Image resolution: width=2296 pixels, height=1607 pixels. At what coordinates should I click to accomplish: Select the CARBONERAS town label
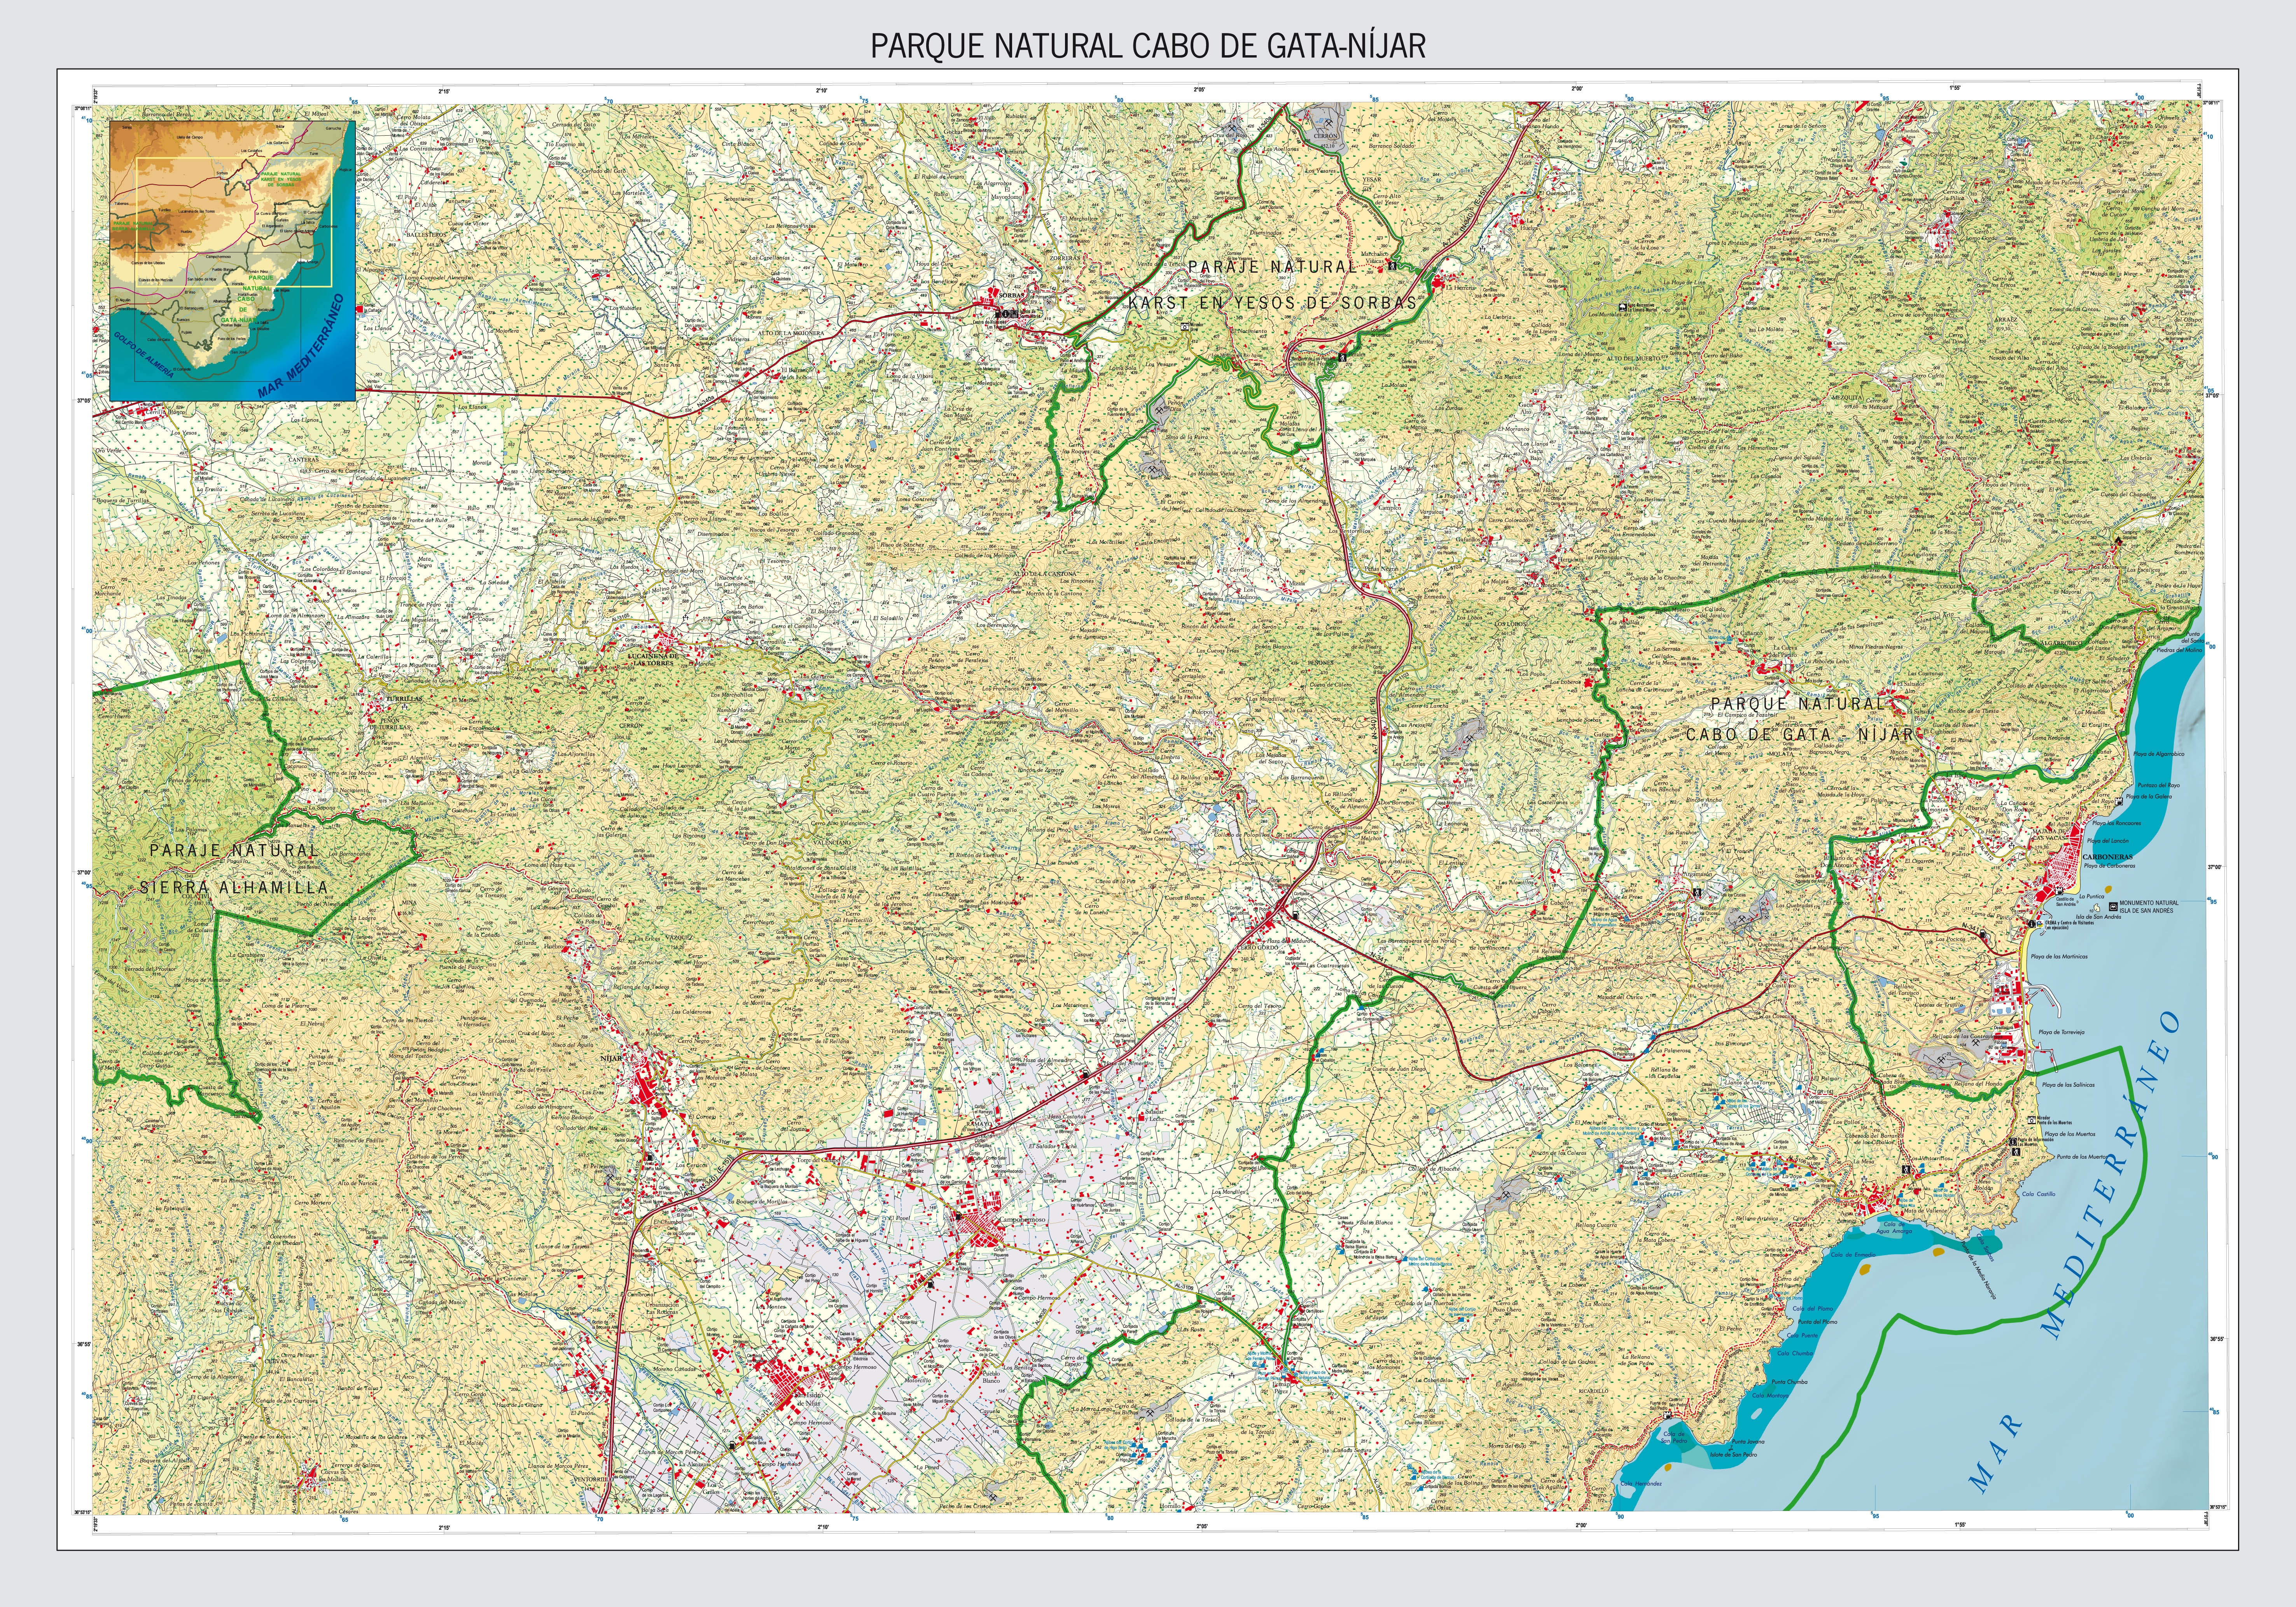[x=2107, y=857]
